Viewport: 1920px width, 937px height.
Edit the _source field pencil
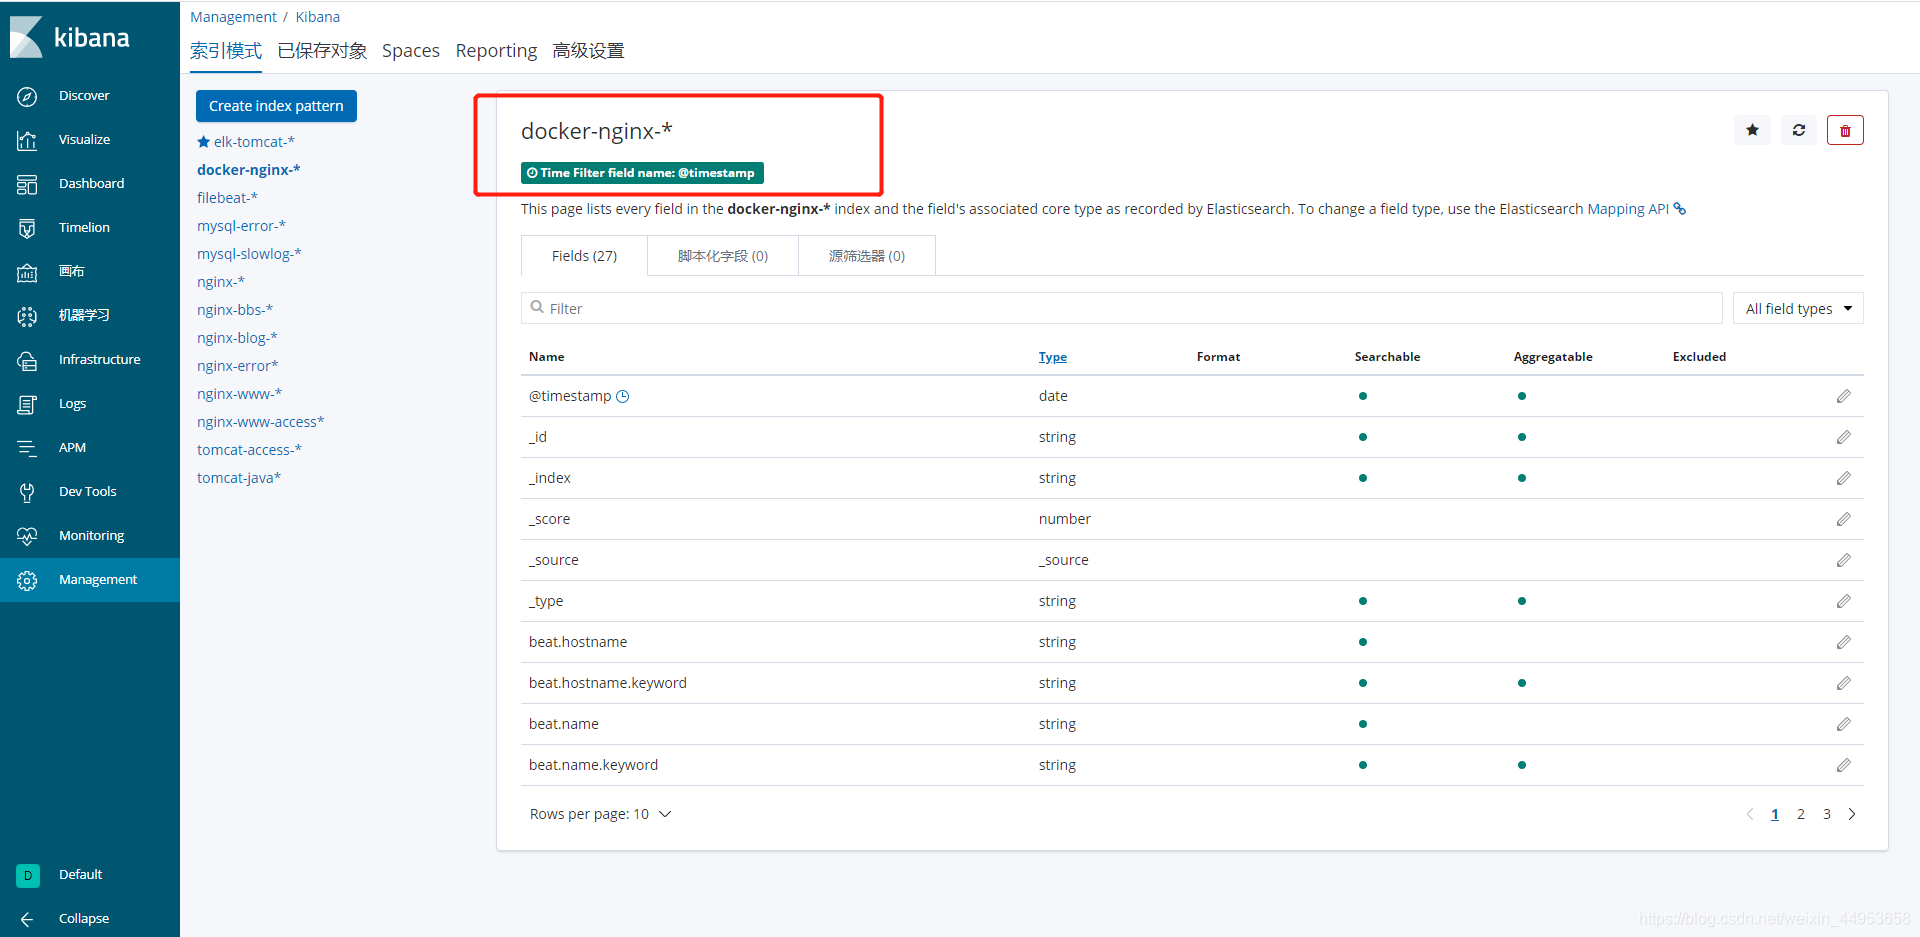tap(1843, 560)
